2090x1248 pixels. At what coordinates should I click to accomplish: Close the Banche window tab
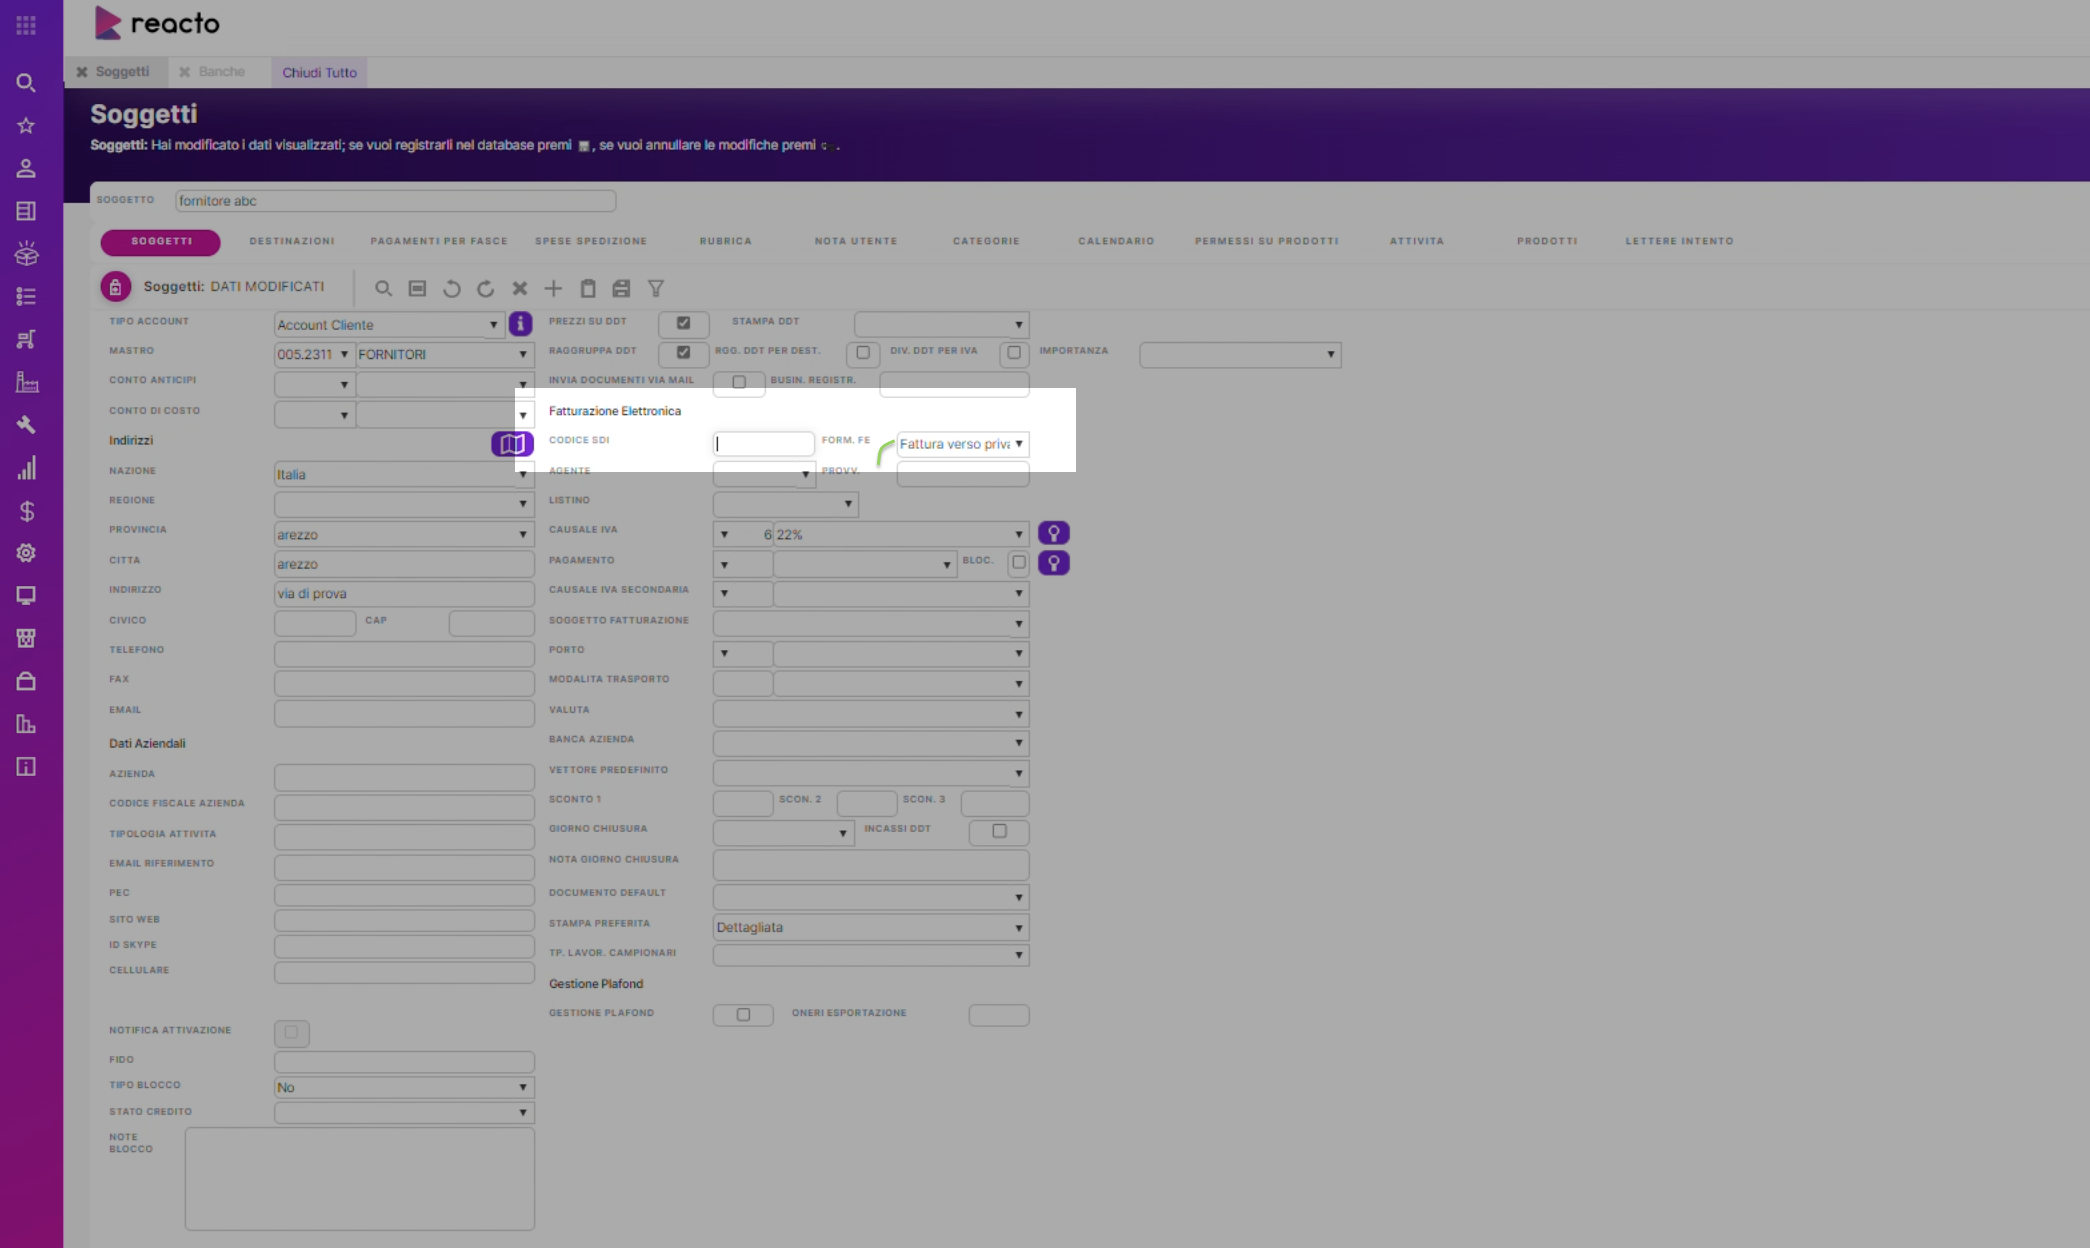coord(184,72)
